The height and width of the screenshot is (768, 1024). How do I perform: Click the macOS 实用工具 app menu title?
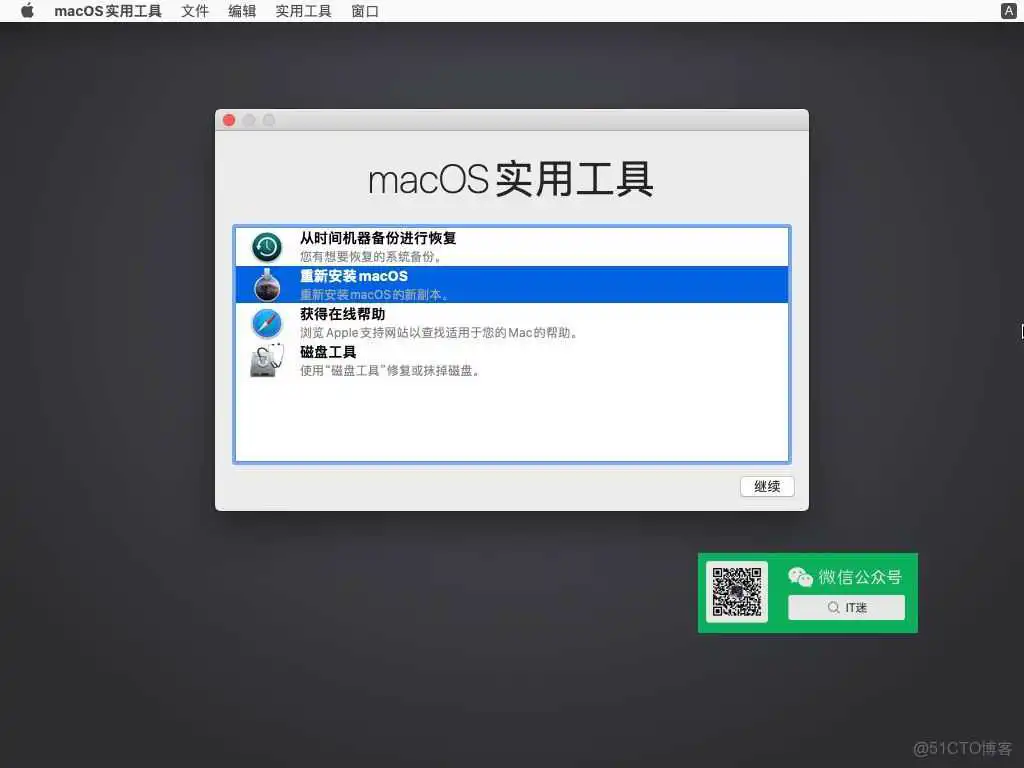[108, 11]
